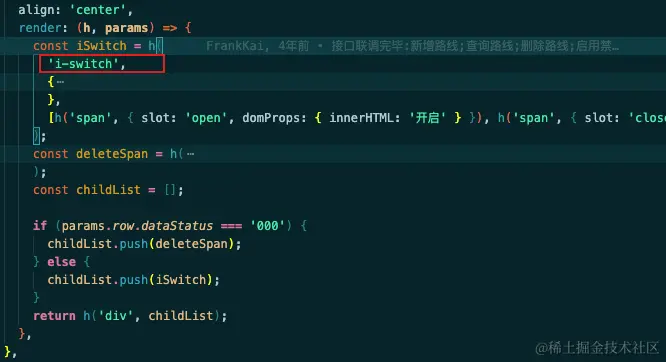The image size is (666, 362).
Task: Click the return keyword
Action: click(x=54, y=316)
